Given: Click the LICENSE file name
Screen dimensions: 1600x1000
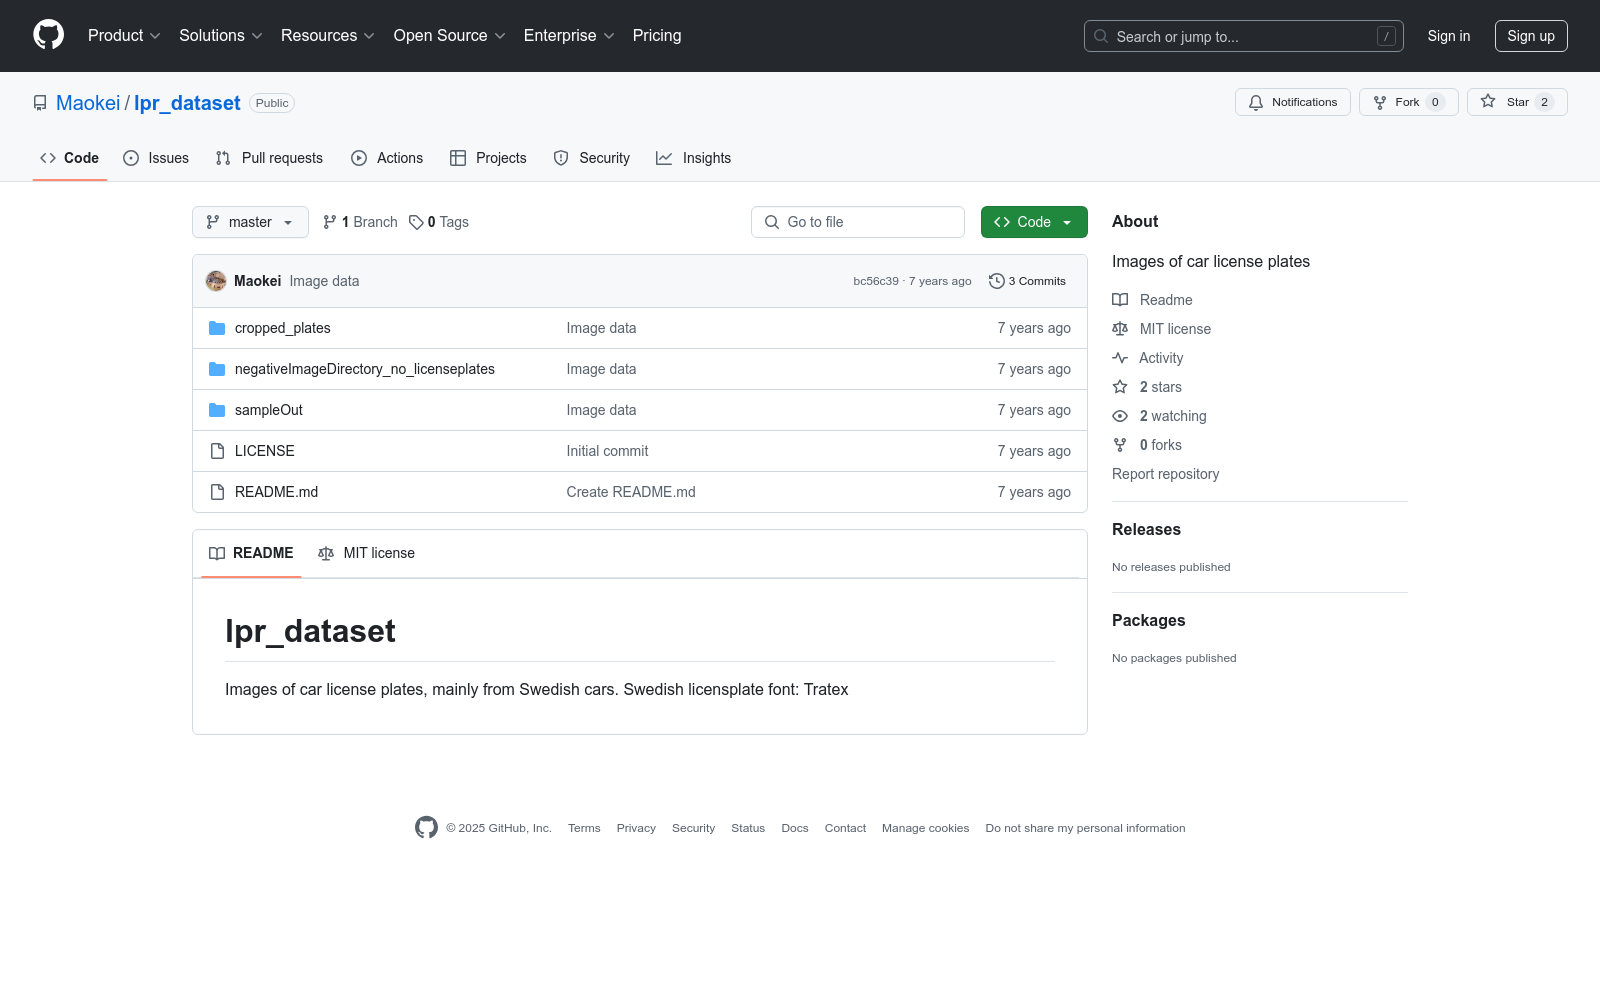Looking at the screenshot, I should click(265, 451).
